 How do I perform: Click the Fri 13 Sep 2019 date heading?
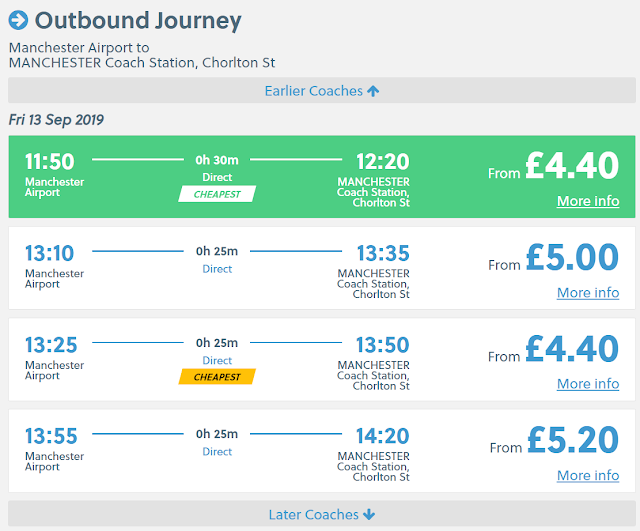(x=56, y=120)
